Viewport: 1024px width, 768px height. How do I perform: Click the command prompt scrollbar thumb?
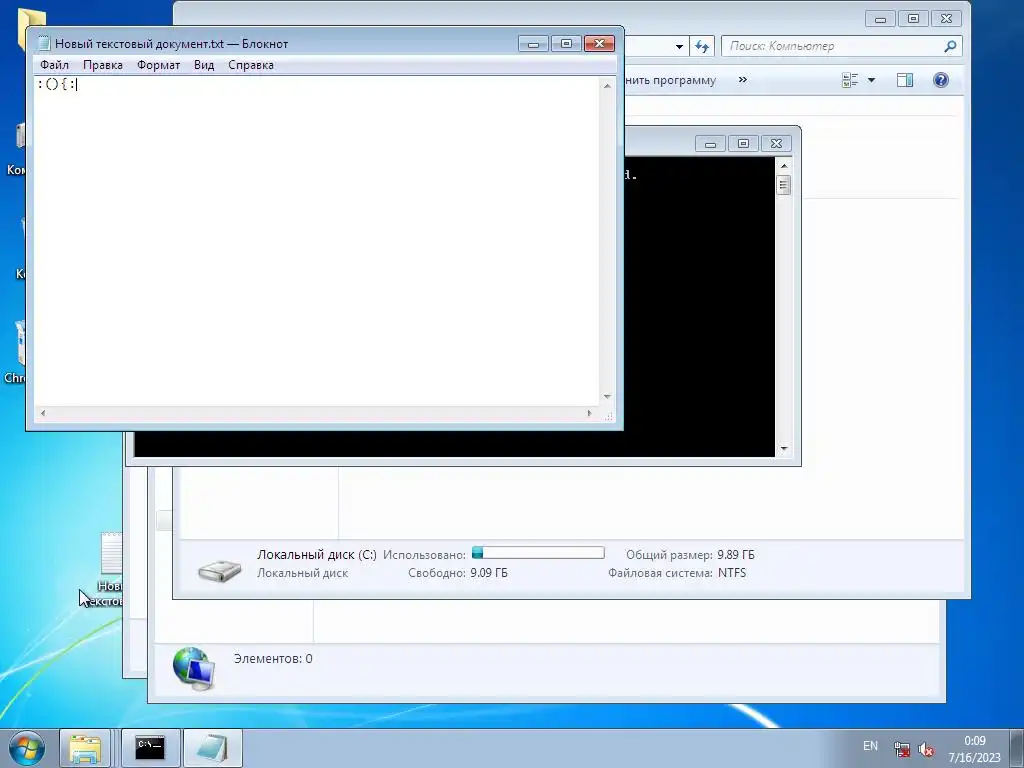pyautogui.click(x=784, y=185)
